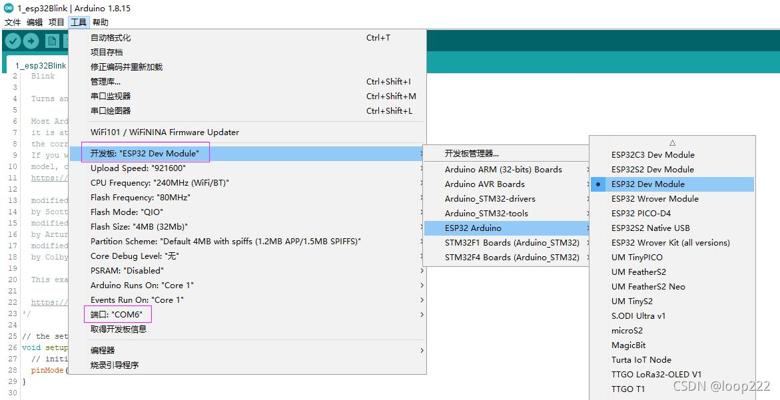780x400 pixels.
Task: Open 串口监视器 menu entry
Action: click(247, 96)
